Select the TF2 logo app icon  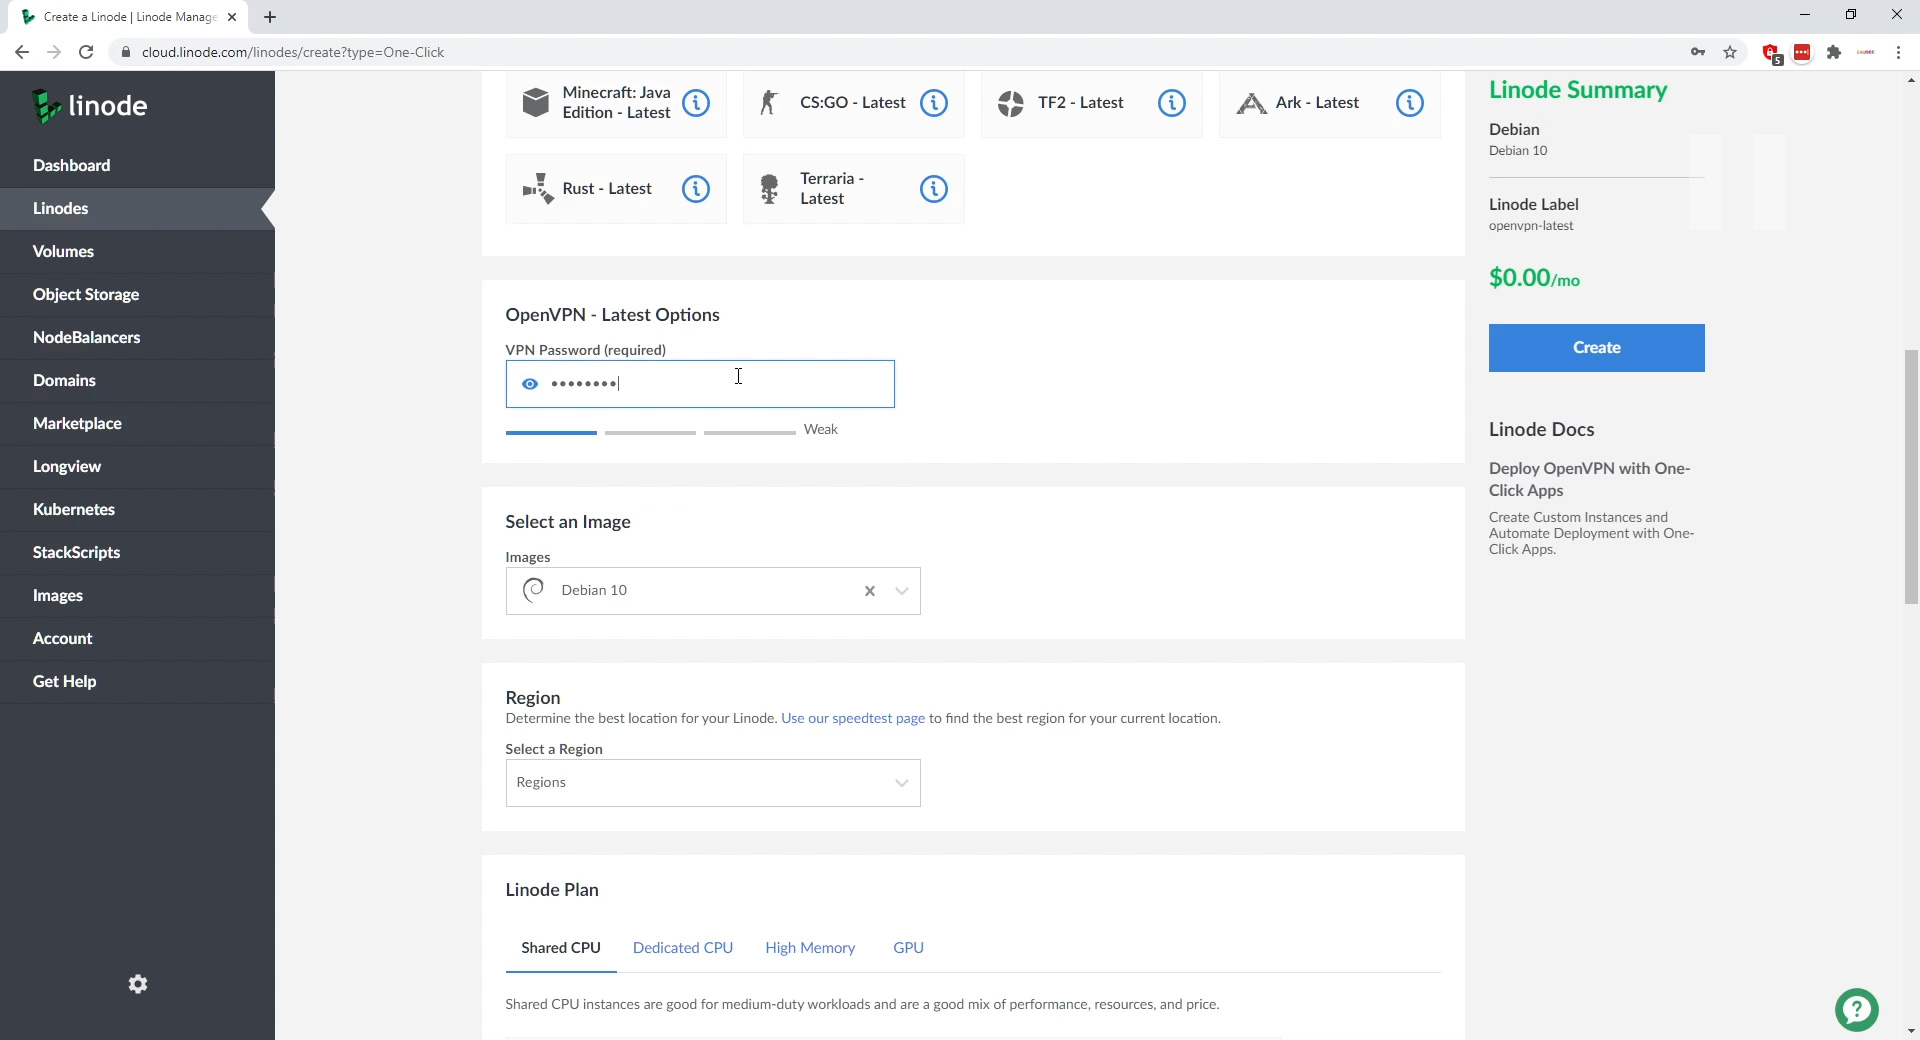(x=1011, y=103)
